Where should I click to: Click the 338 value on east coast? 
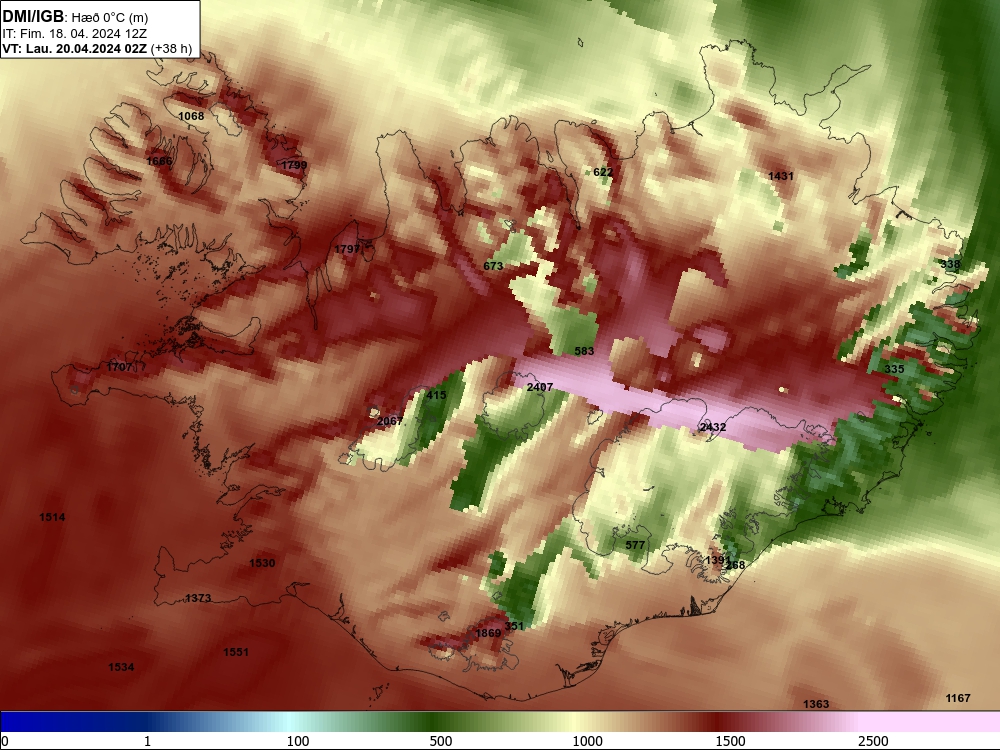950,264
